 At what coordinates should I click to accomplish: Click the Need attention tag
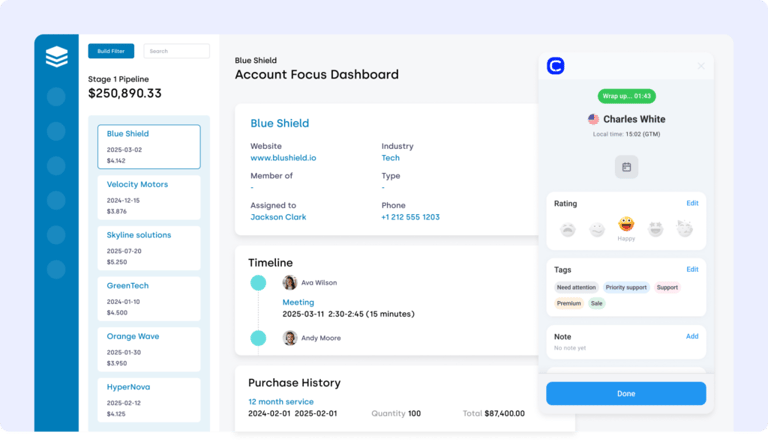(576, 288)
